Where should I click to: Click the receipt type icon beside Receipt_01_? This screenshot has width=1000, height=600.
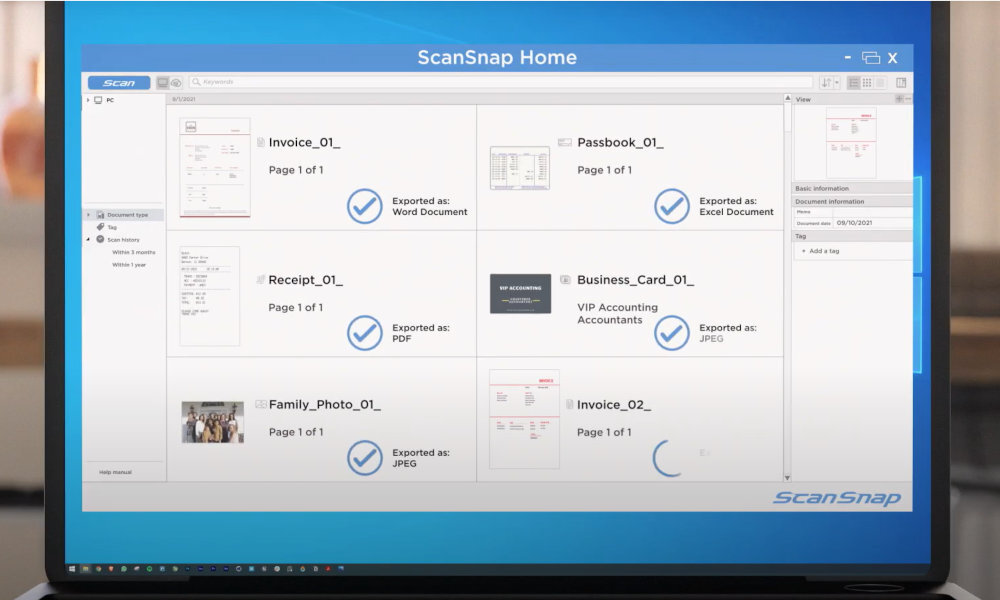point(260,279)
